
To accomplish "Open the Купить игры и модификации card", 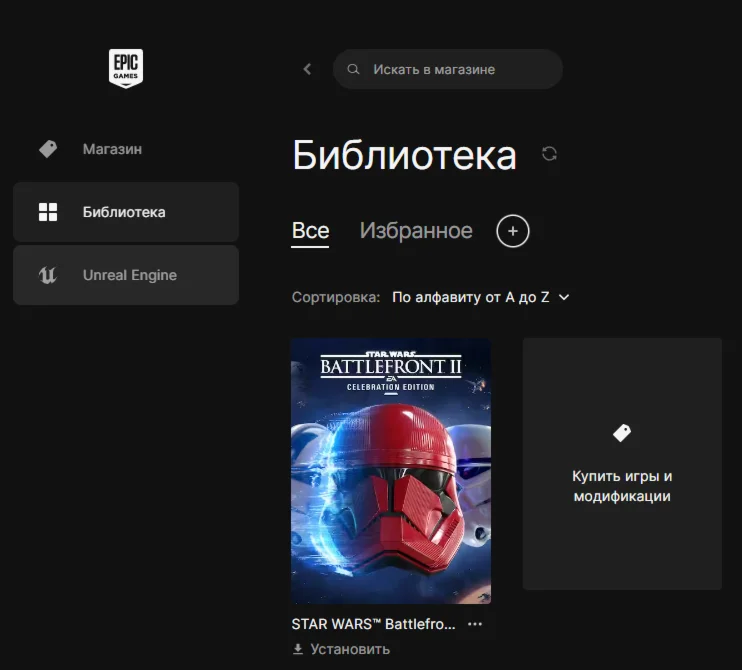I will tap(622, 464).
